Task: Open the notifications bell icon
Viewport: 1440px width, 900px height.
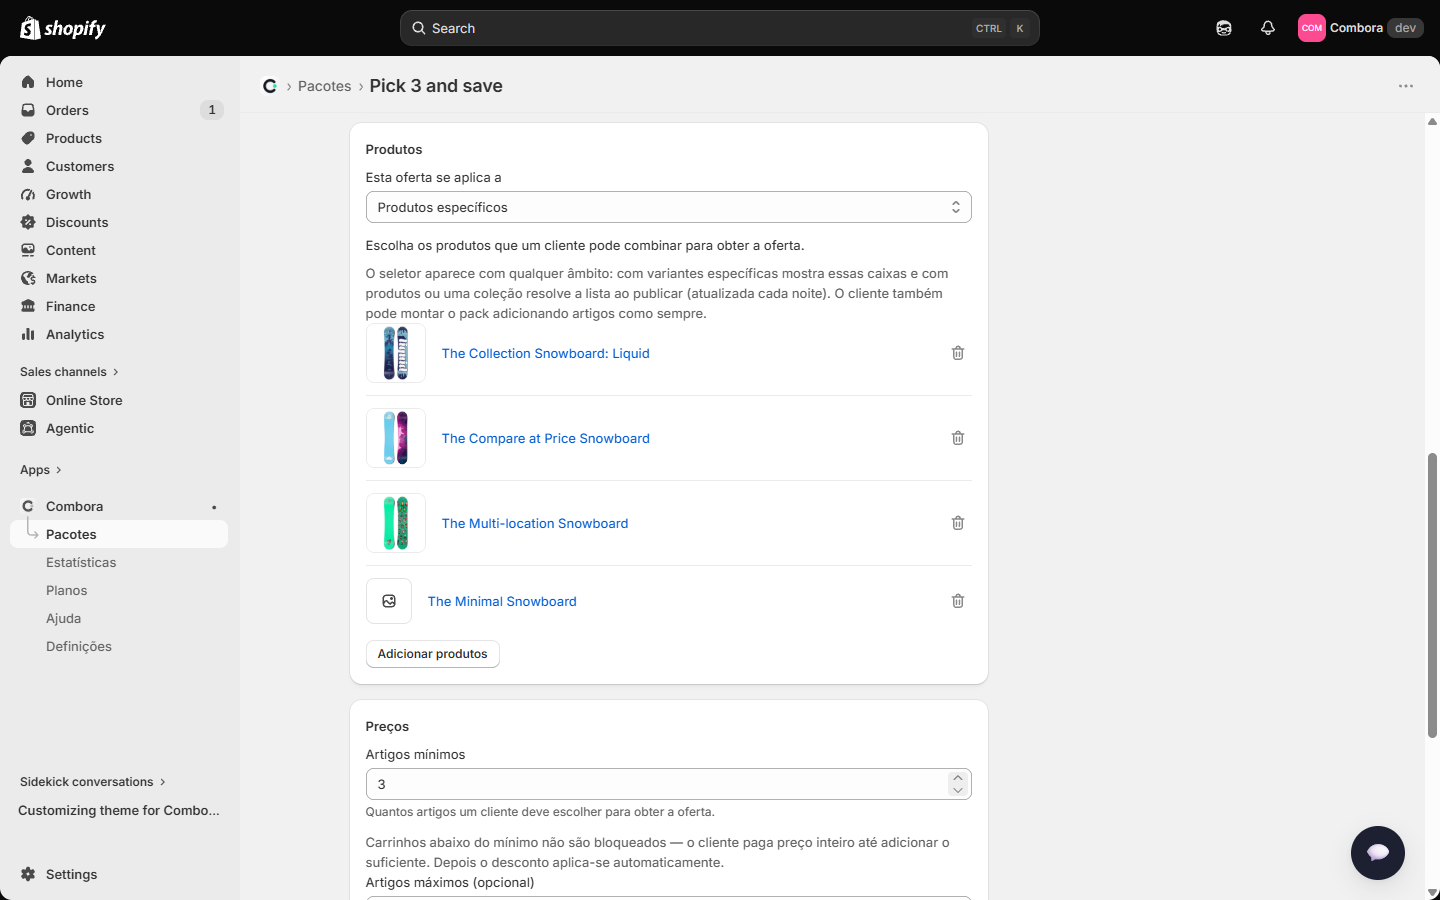Action: click(x=1268, y=28)
